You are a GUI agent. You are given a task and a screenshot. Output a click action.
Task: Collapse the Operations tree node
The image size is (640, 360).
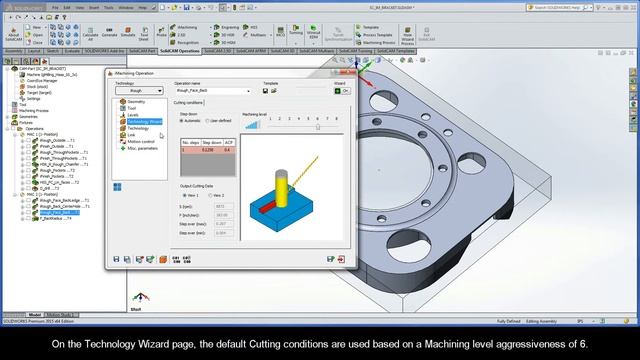(x=7, y=128)
